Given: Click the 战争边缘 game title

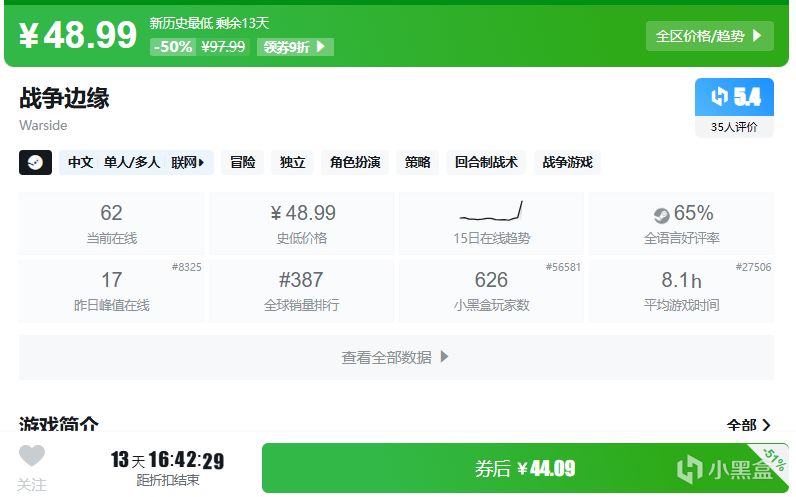Looking at the screenshot, I should pyautogui.click(x=64, y=98).
